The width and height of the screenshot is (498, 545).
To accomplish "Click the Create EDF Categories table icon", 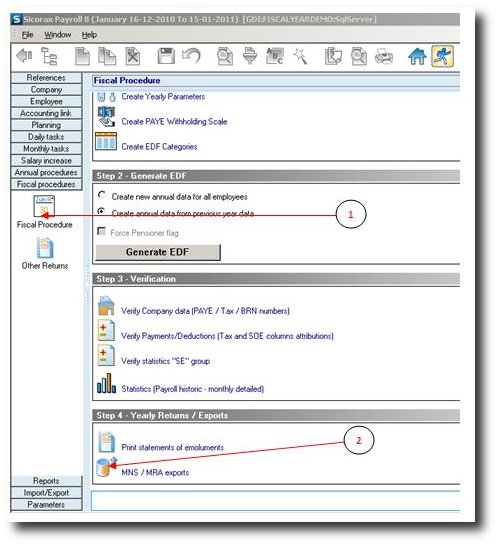I will [x=106, y=141].
